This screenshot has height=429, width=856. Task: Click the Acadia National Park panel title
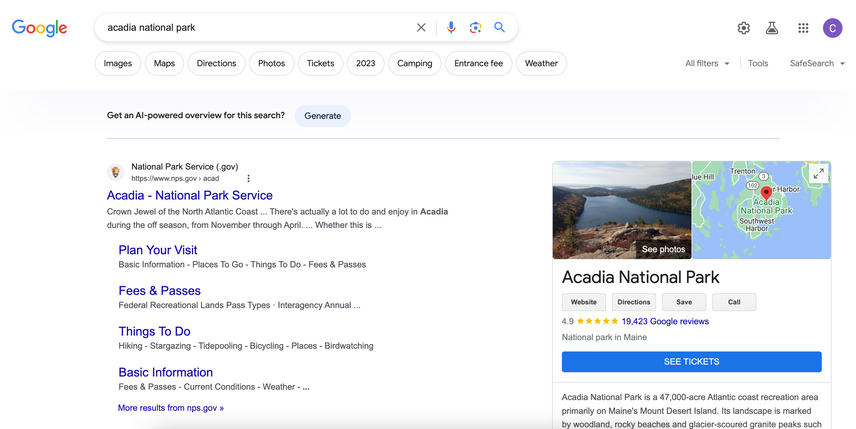[640, 277]
